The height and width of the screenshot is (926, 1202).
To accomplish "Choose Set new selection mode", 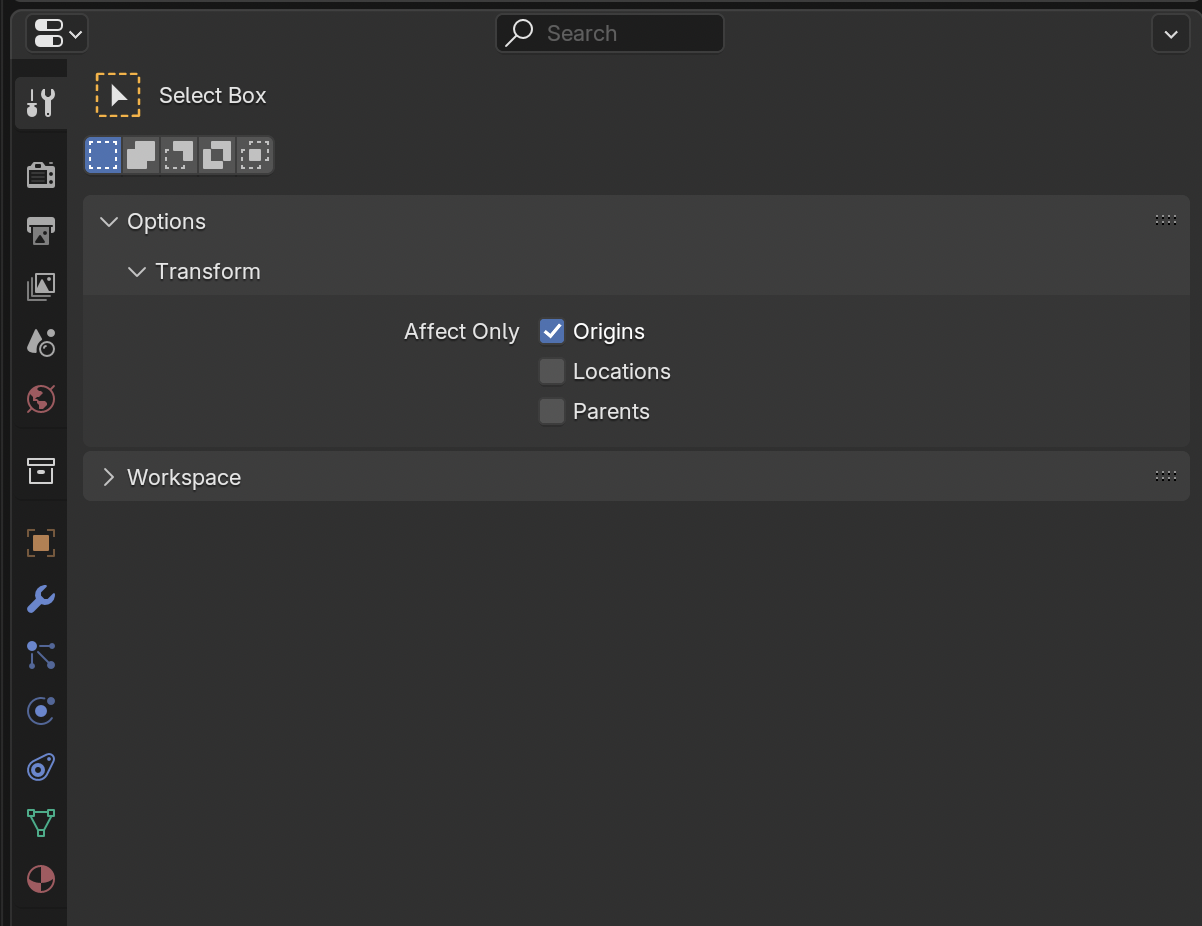I will (103, 155).
